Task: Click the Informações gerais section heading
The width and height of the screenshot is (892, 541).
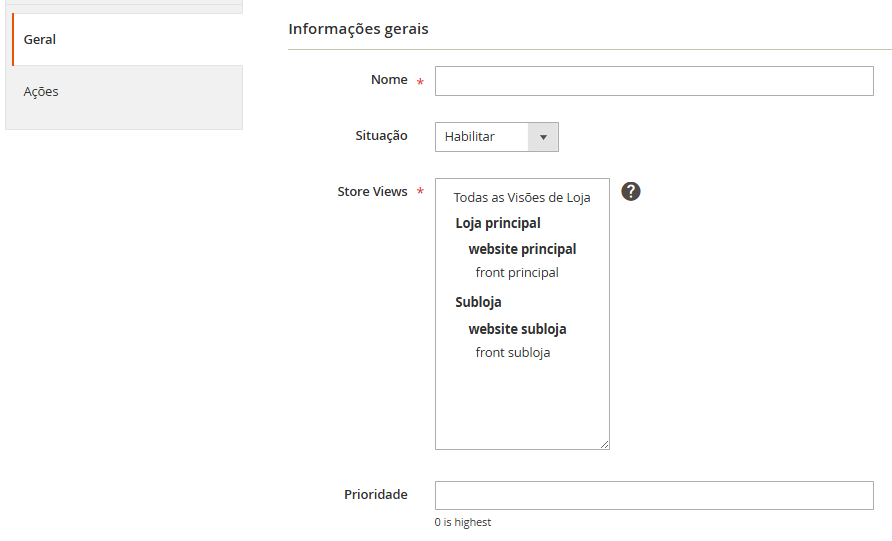Action: [358, 29]
